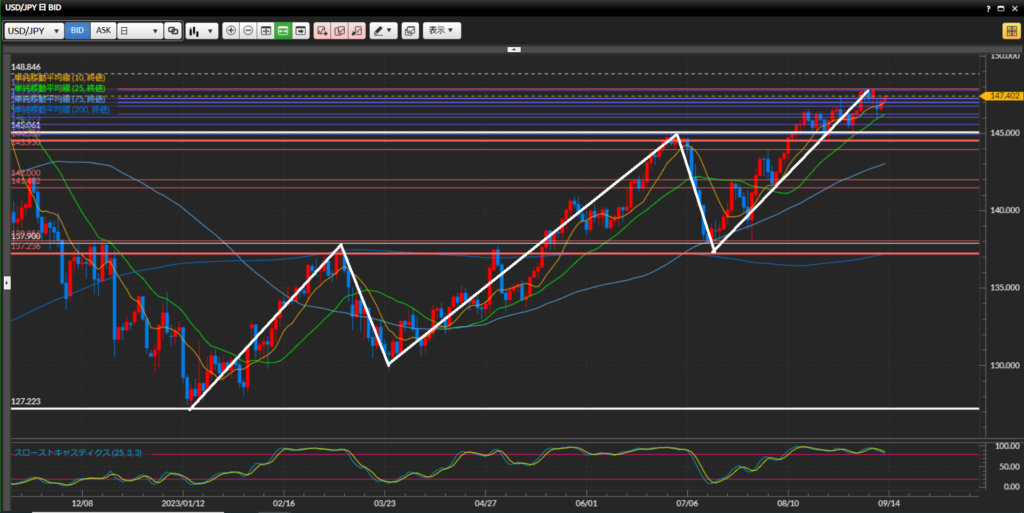This screenshot has width=1024, height=513.
Task: Click the first pink order icon
Action: (322, 31)
